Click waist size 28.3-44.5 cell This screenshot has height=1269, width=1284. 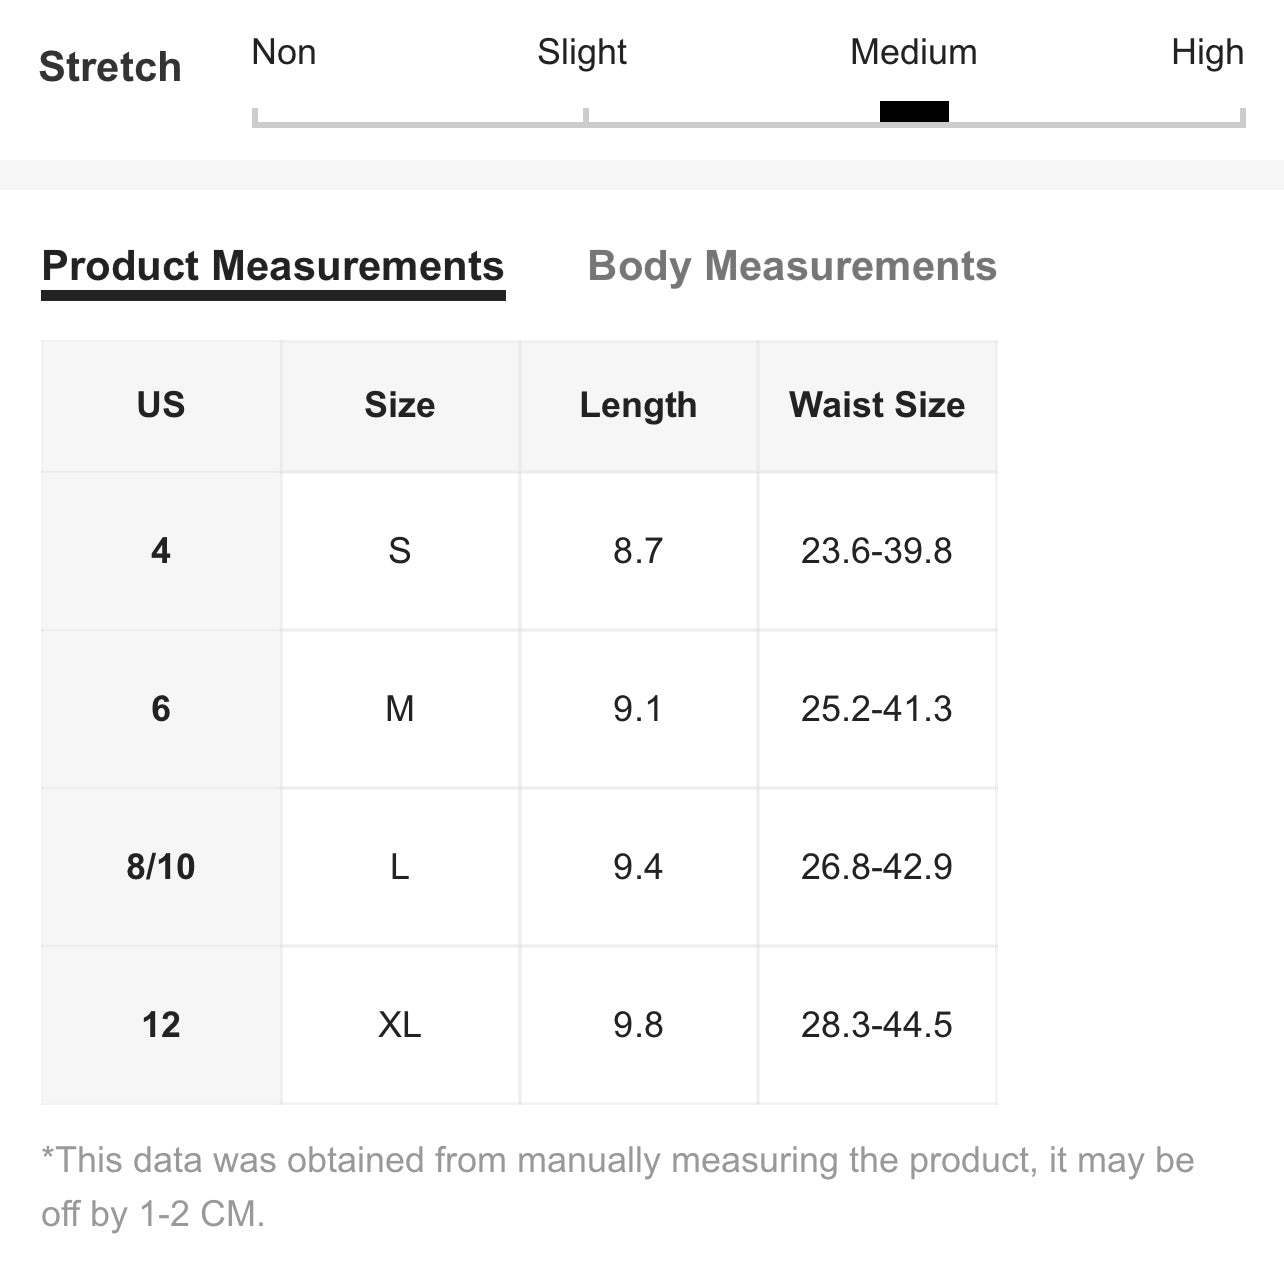coord(877,1025)
